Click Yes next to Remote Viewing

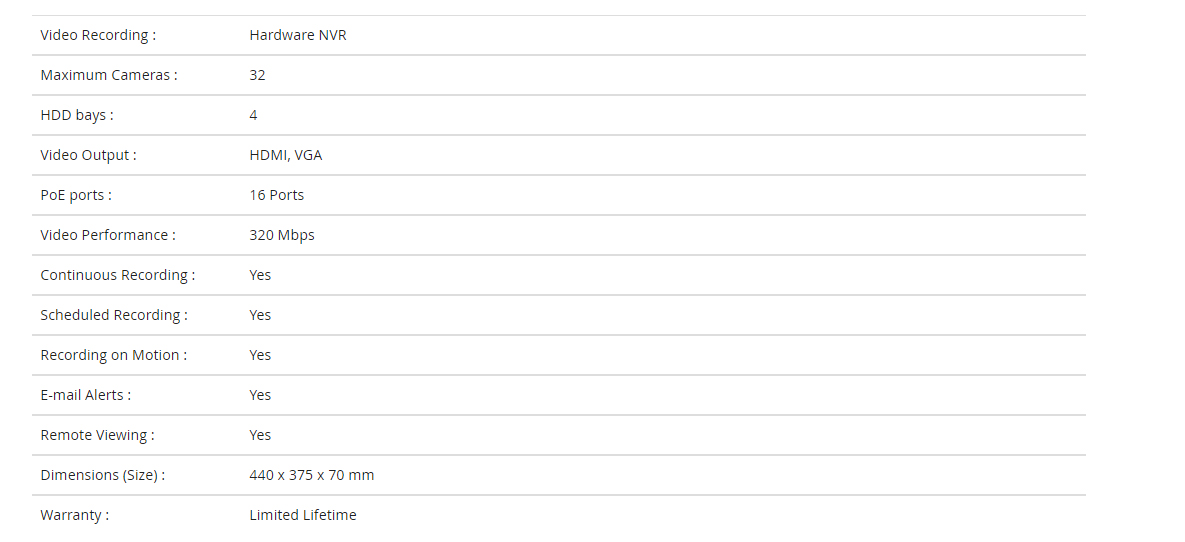[260, 436]
